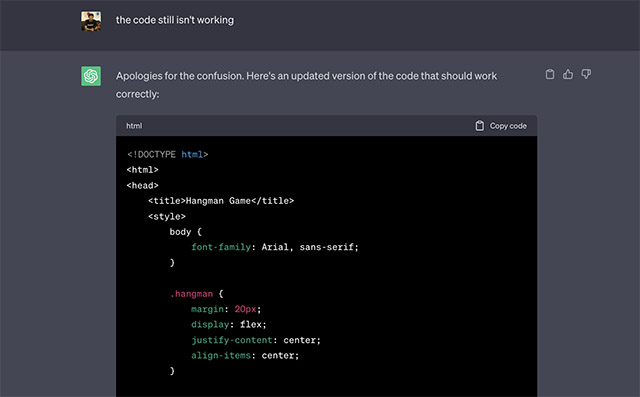
Task: Give the response a thumbs down
Action: pos(586,74)
